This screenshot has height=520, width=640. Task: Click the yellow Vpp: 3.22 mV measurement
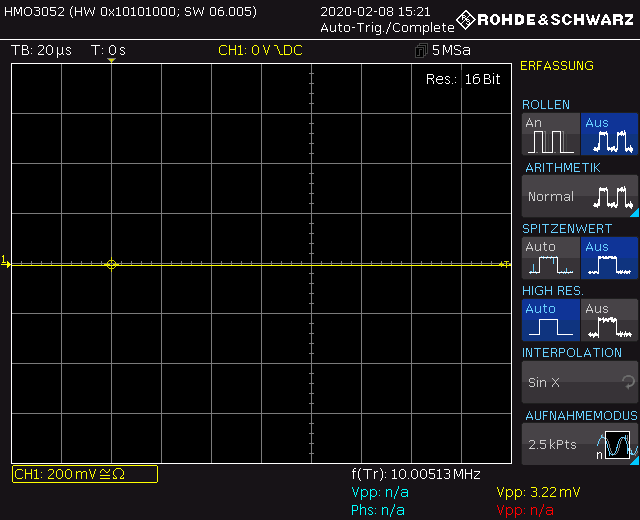pos(537,492)
